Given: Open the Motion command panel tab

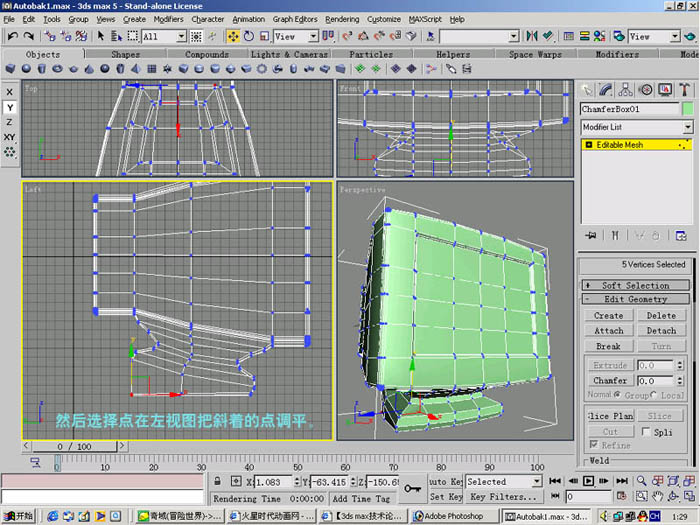Looking at the screenshot, I should click(x=646, y=90).
